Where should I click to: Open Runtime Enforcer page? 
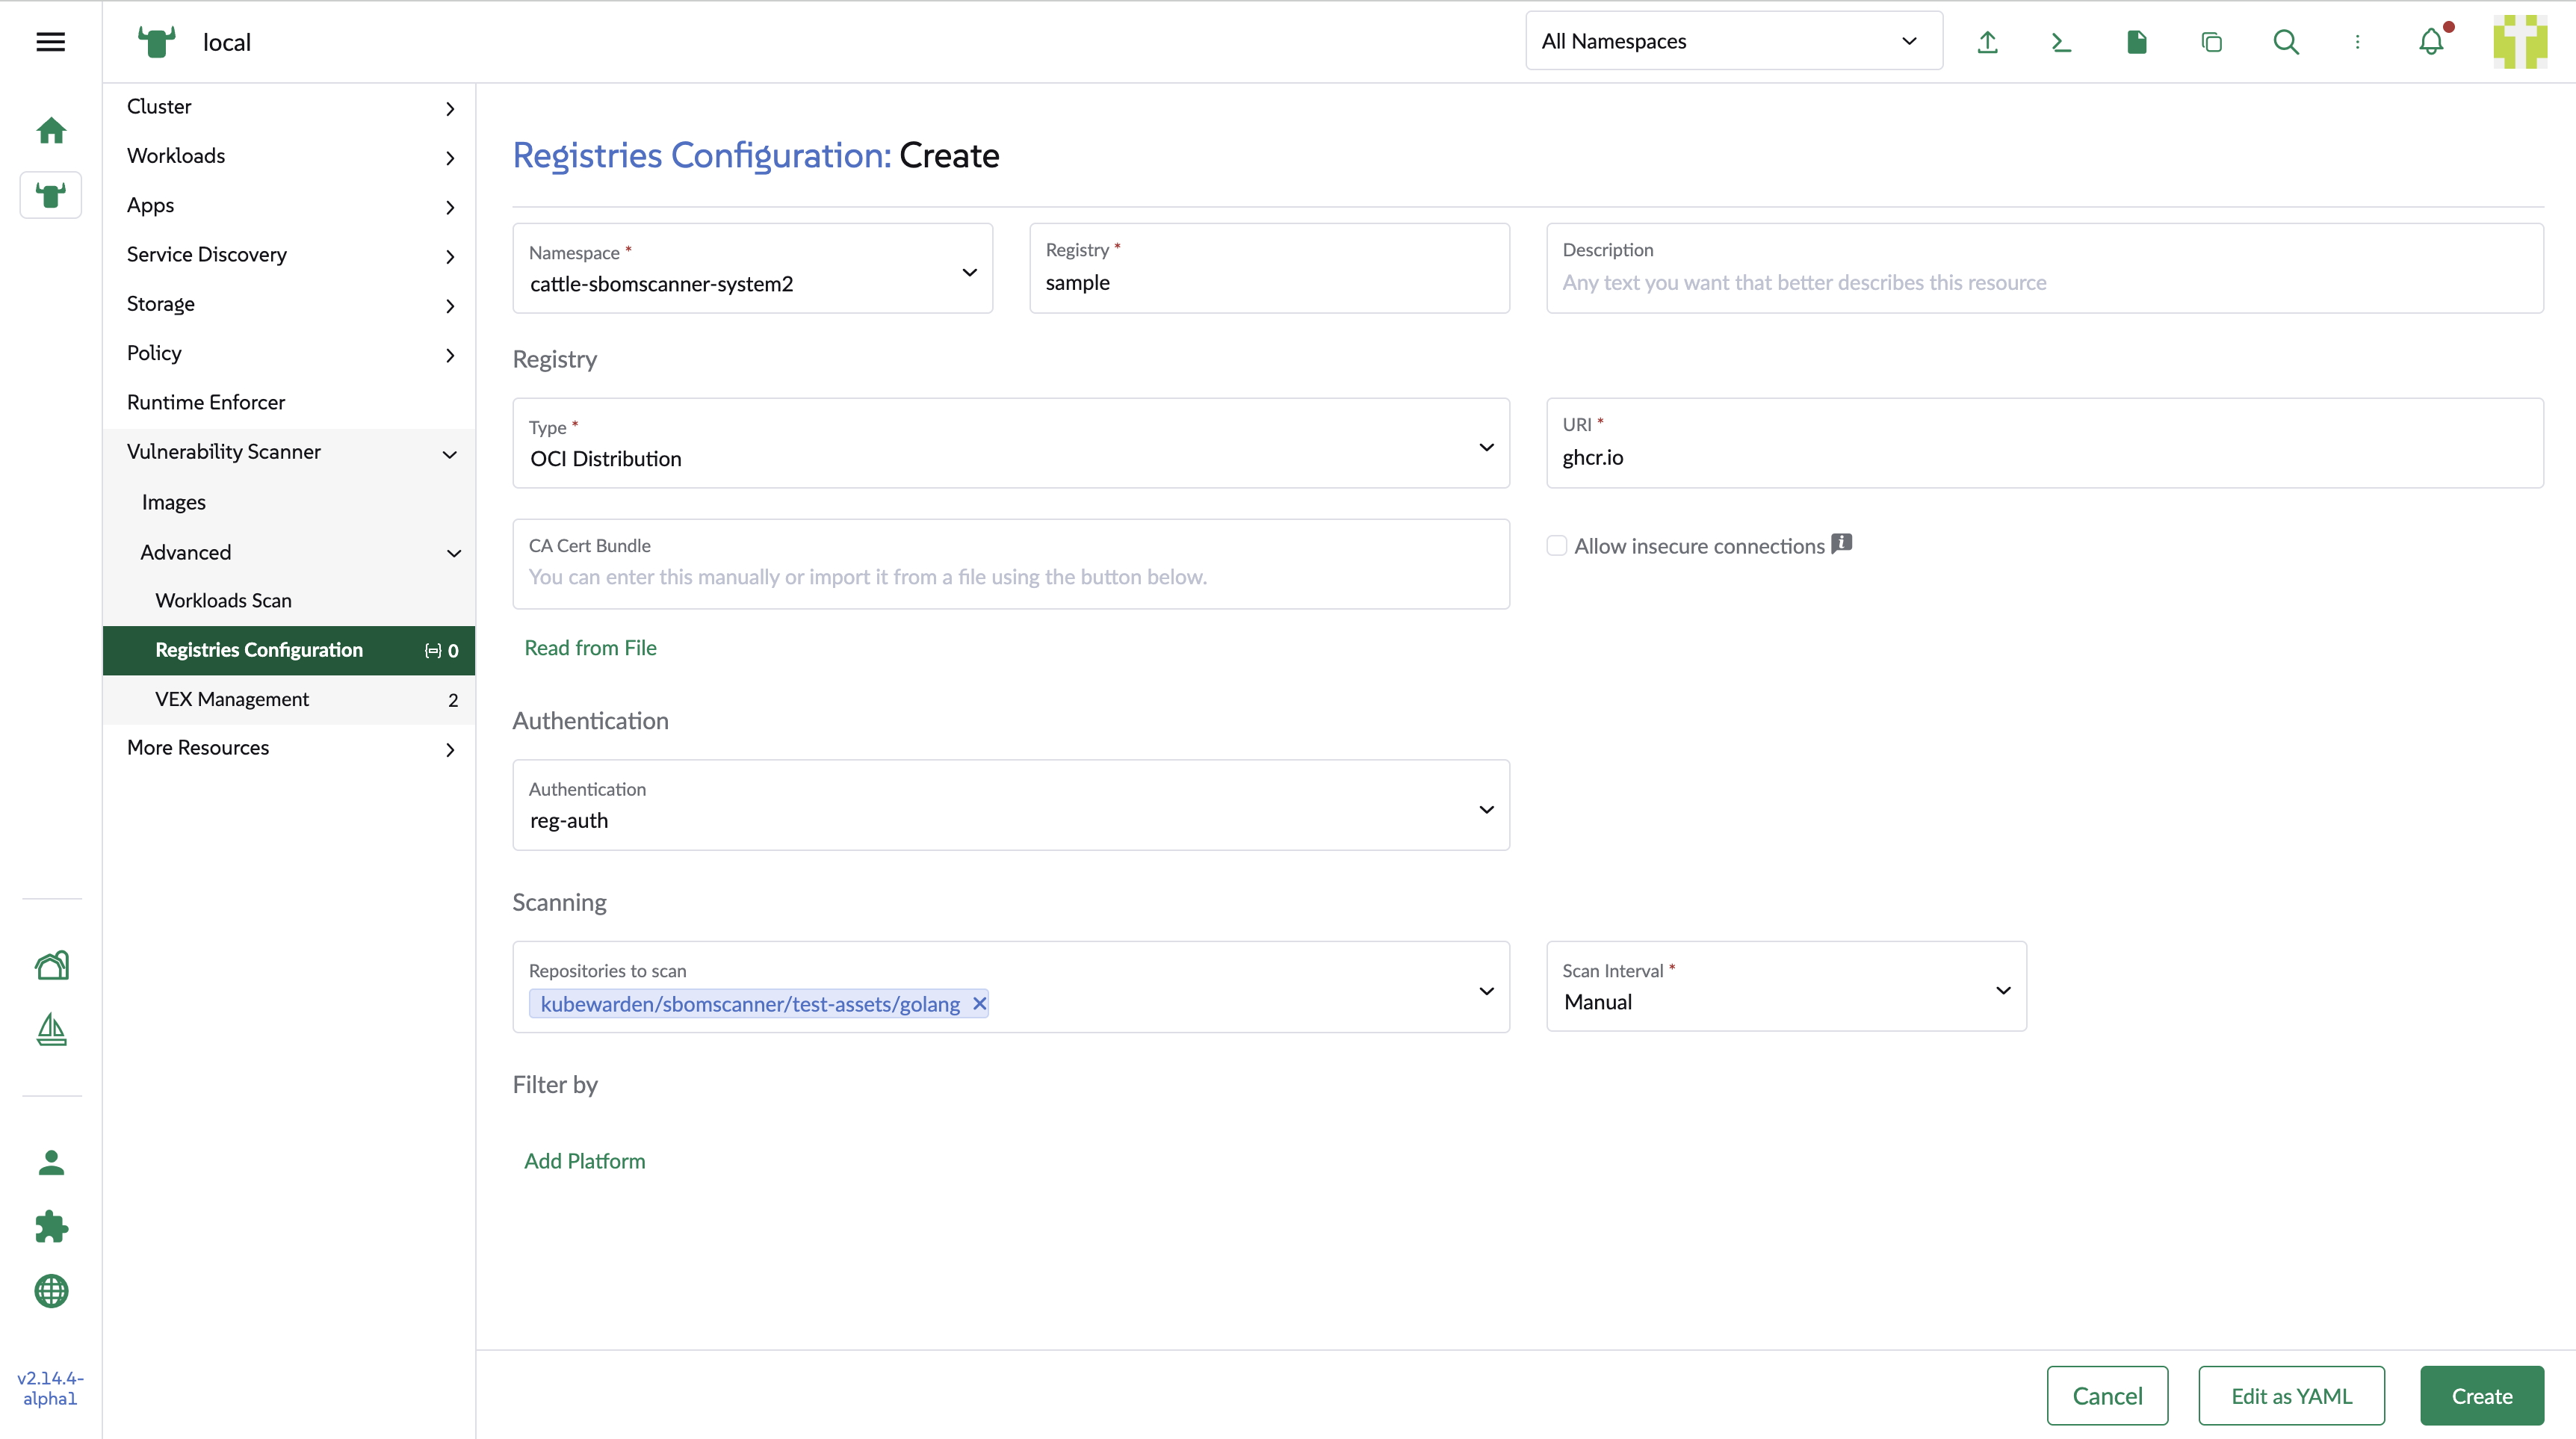point(289,402)
